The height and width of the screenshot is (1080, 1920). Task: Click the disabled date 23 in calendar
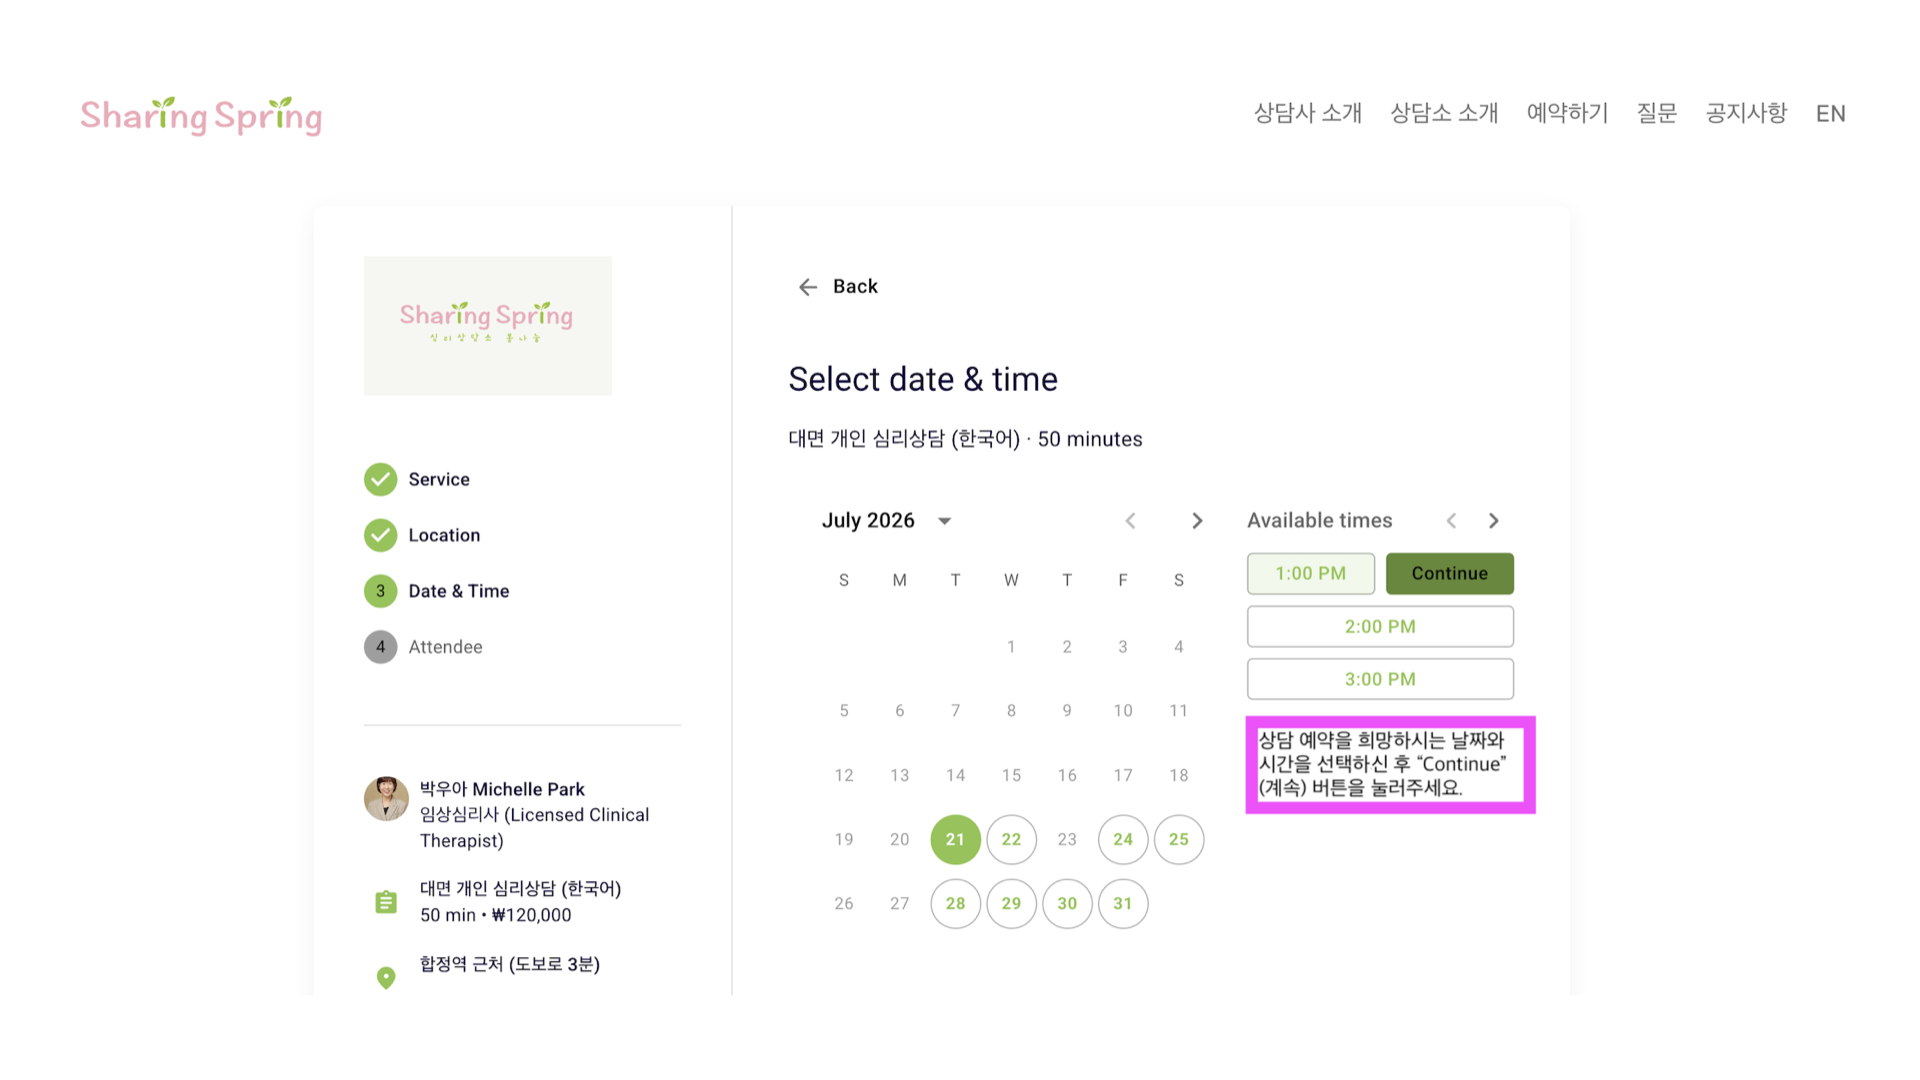(x=1067, y=840)
